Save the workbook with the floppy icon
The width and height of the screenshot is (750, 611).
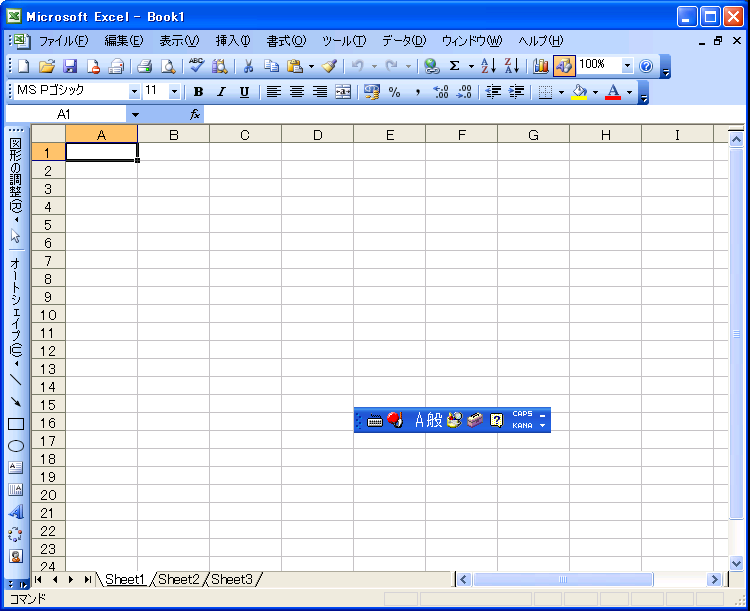tap(70, 66)
